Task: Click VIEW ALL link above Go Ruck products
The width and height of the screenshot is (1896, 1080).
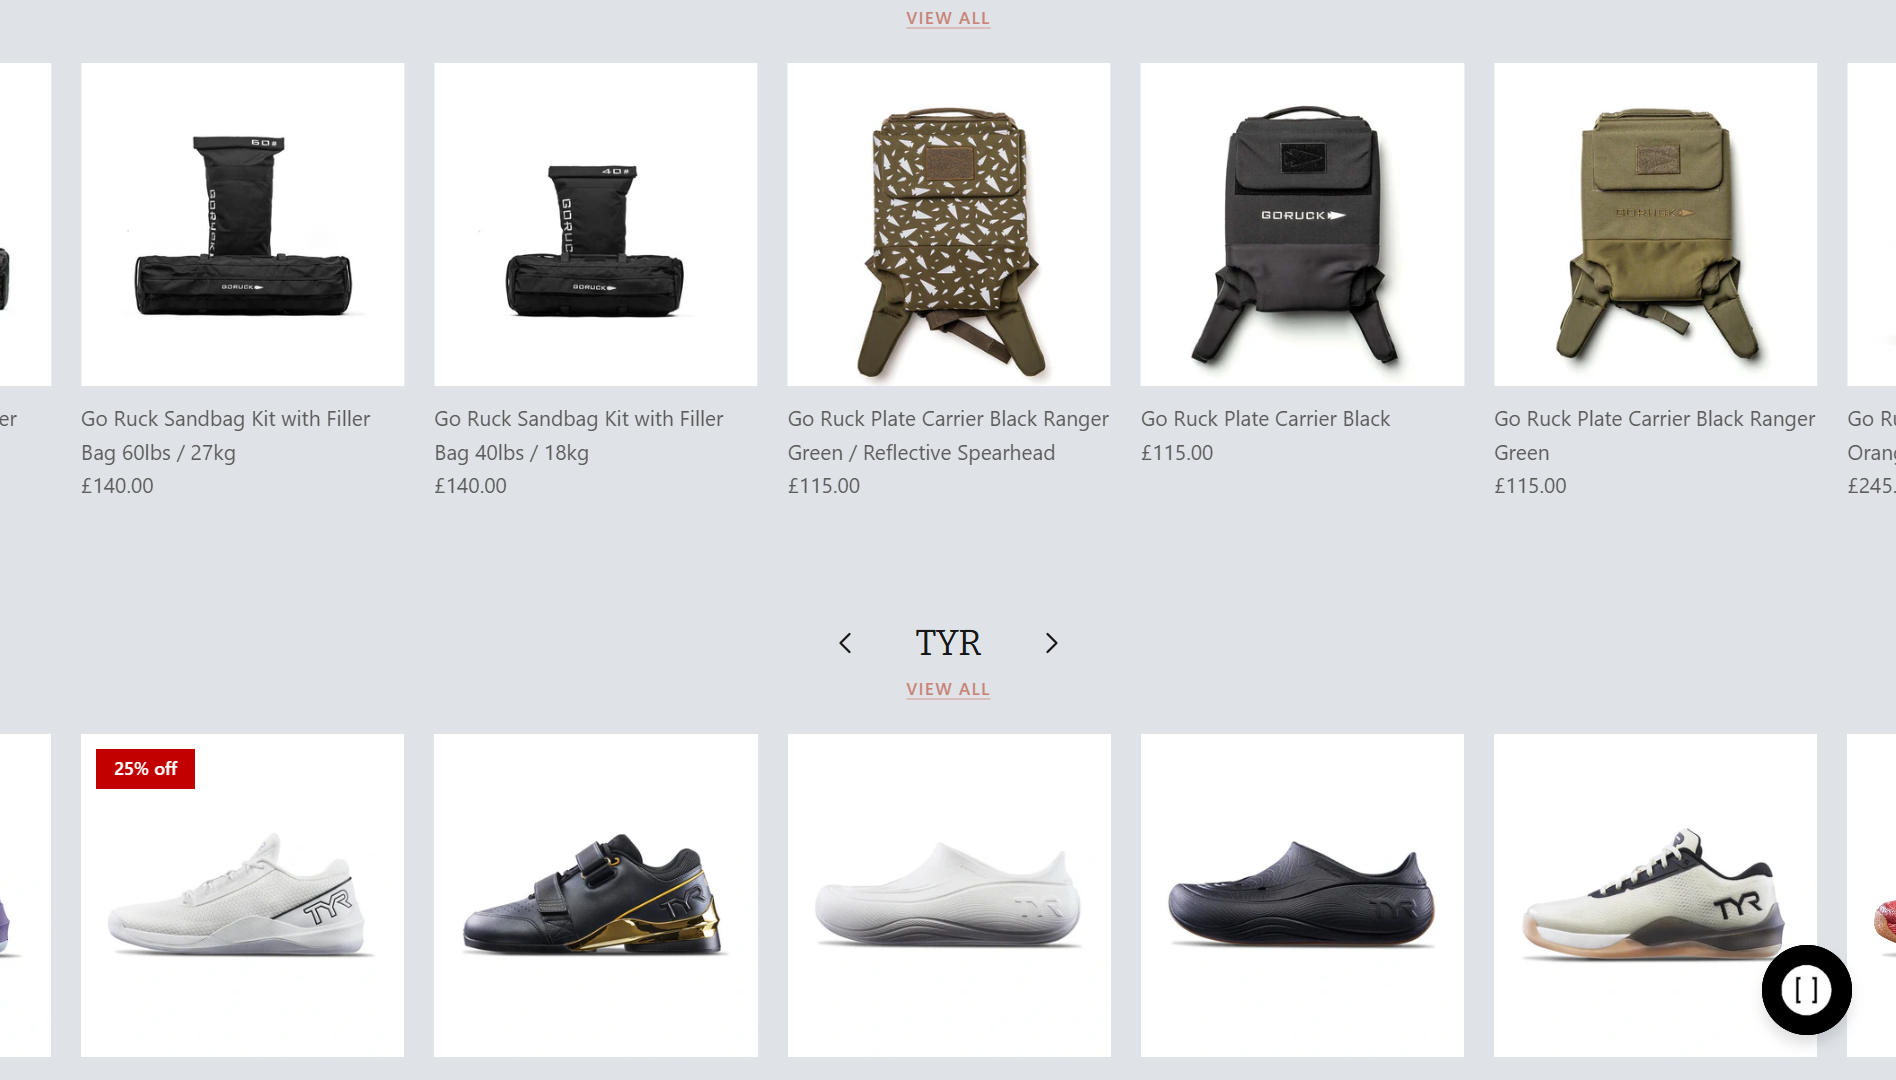Action: [948, 18]
